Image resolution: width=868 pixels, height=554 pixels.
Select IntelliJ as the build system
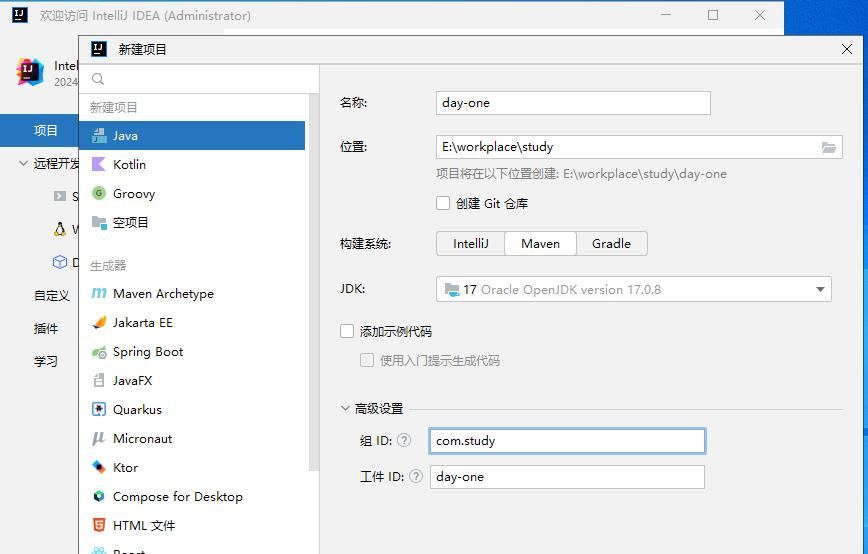point(470,243)
